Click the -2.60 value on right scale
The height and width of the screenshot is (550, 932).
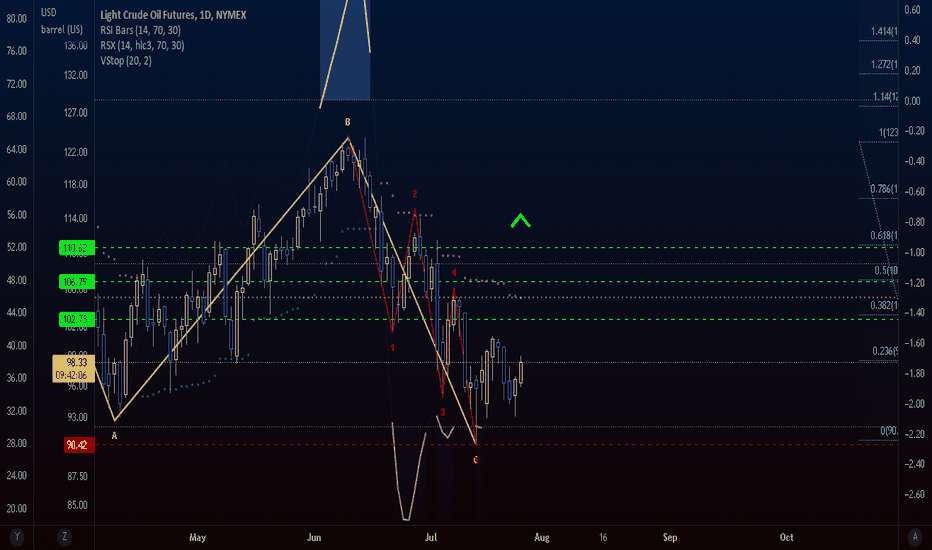click(914, 494)
